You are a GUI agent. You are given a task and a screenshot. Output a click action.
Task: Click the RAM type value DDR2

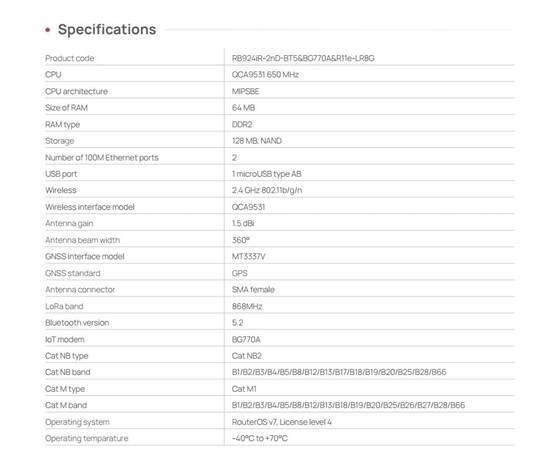tap(242, 125)
